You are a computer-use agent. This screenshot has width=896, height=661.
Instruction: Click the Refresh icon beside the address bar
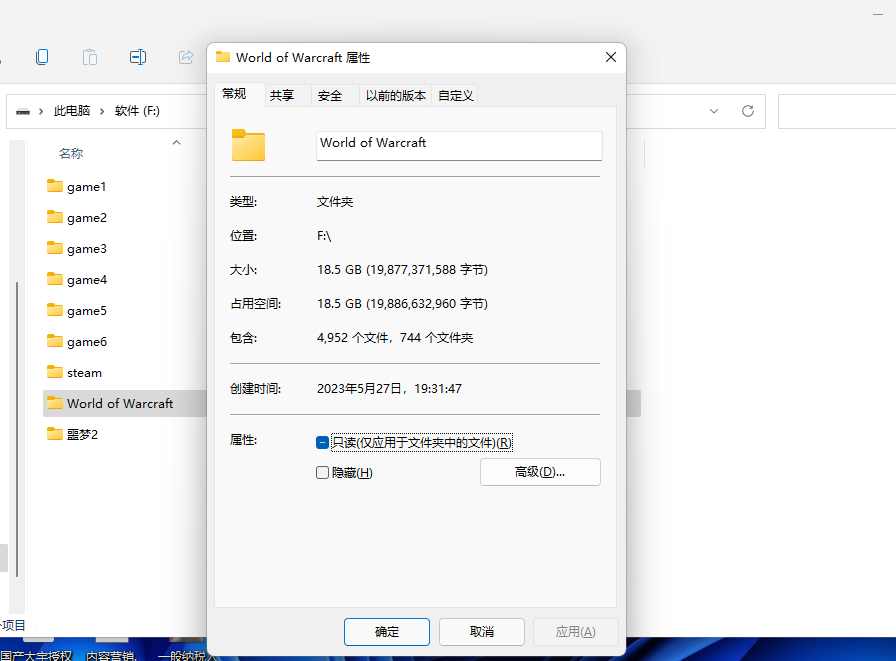[x=747, y=111]
